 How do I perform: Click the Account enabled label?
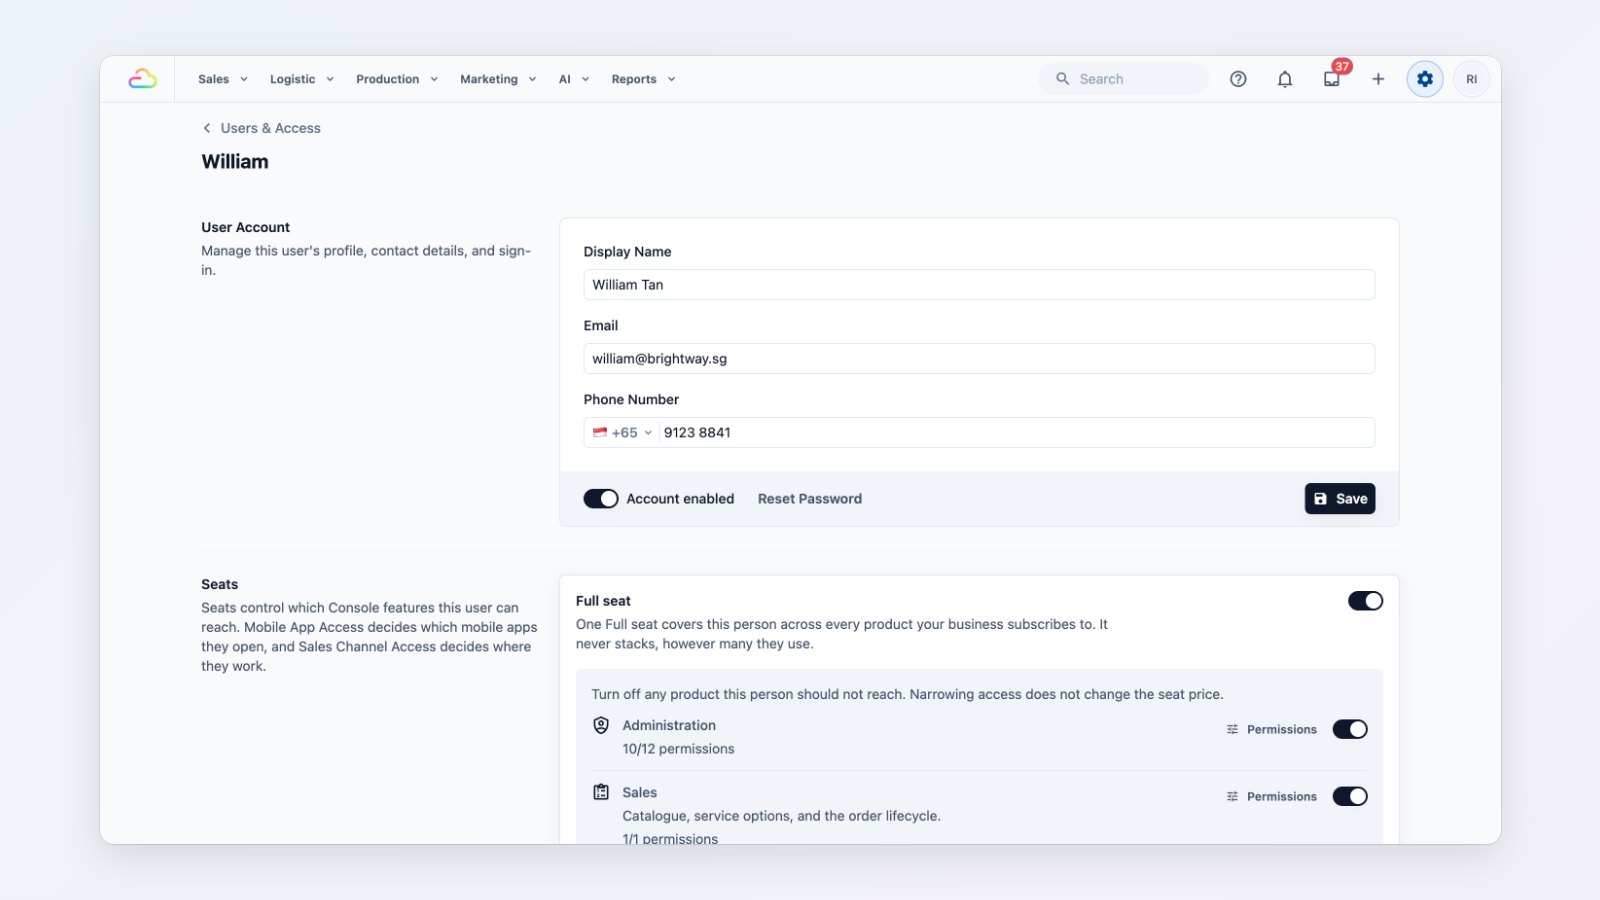click(x=680, y=499)
